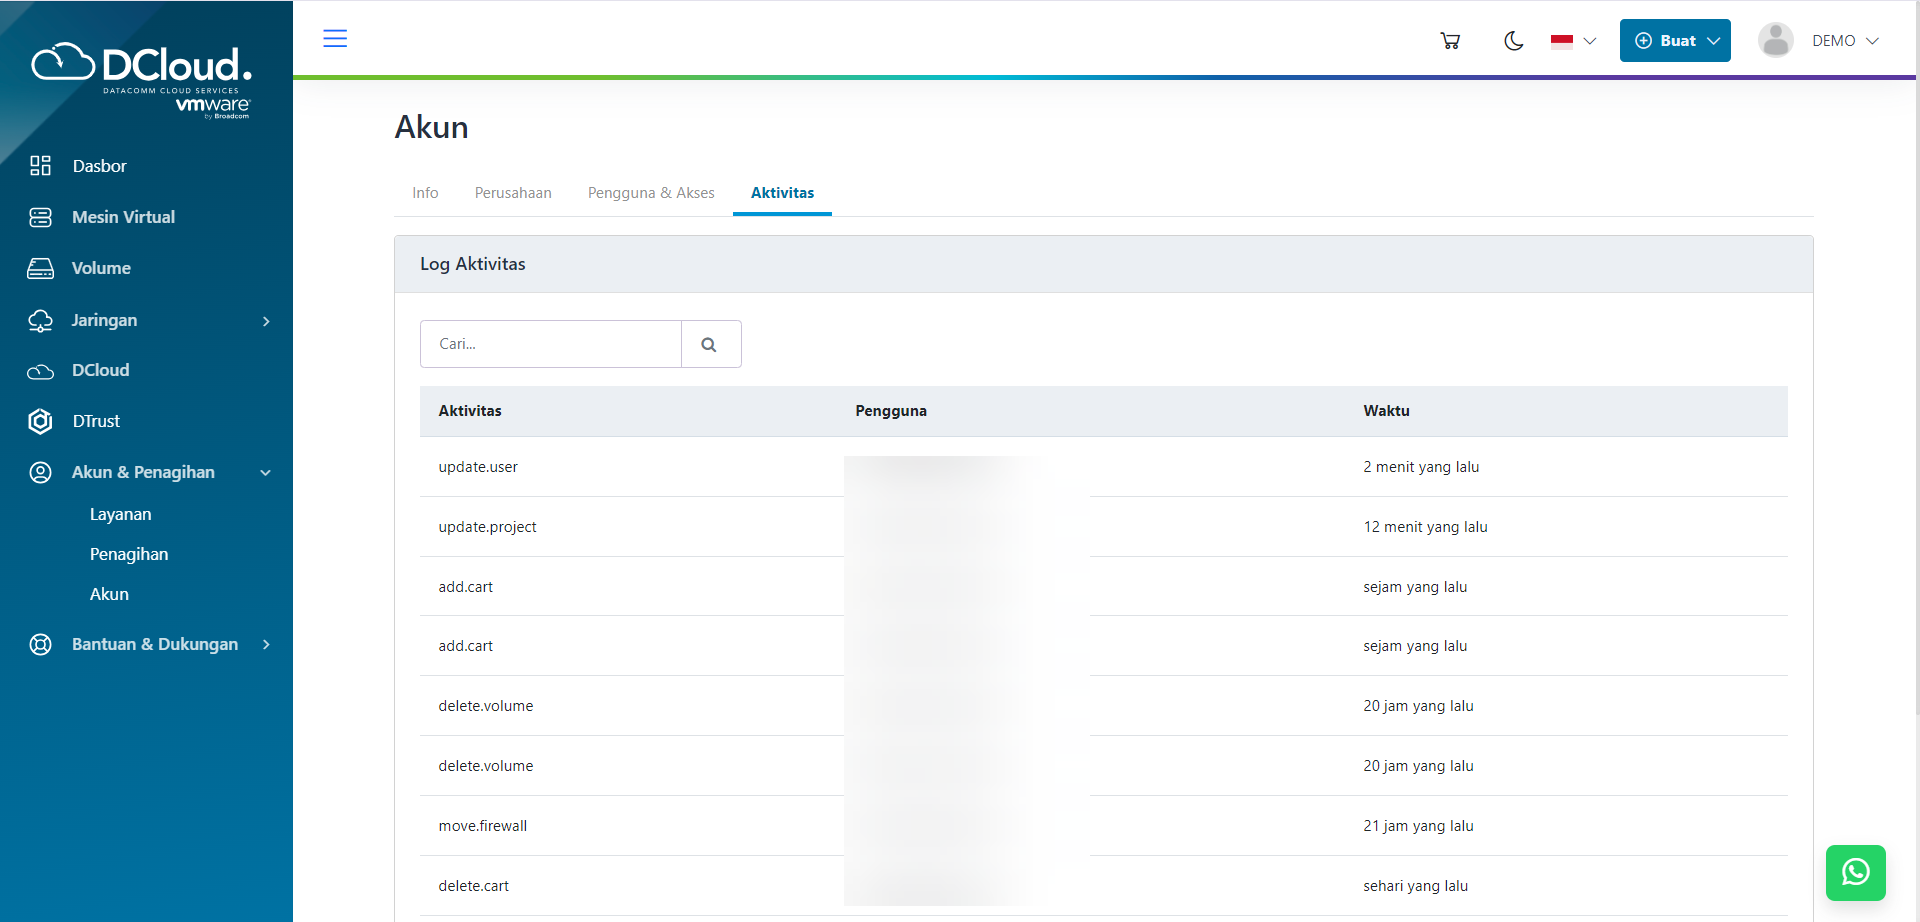
Task: Open the shopping cart icon
Action: (x=1450, y=41)
